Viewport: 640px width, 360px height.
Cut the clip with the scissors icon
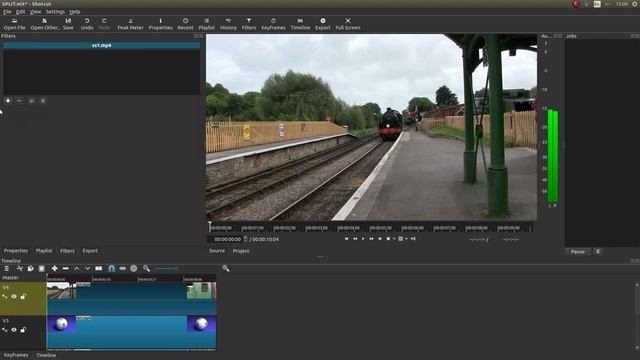point(19,268)
